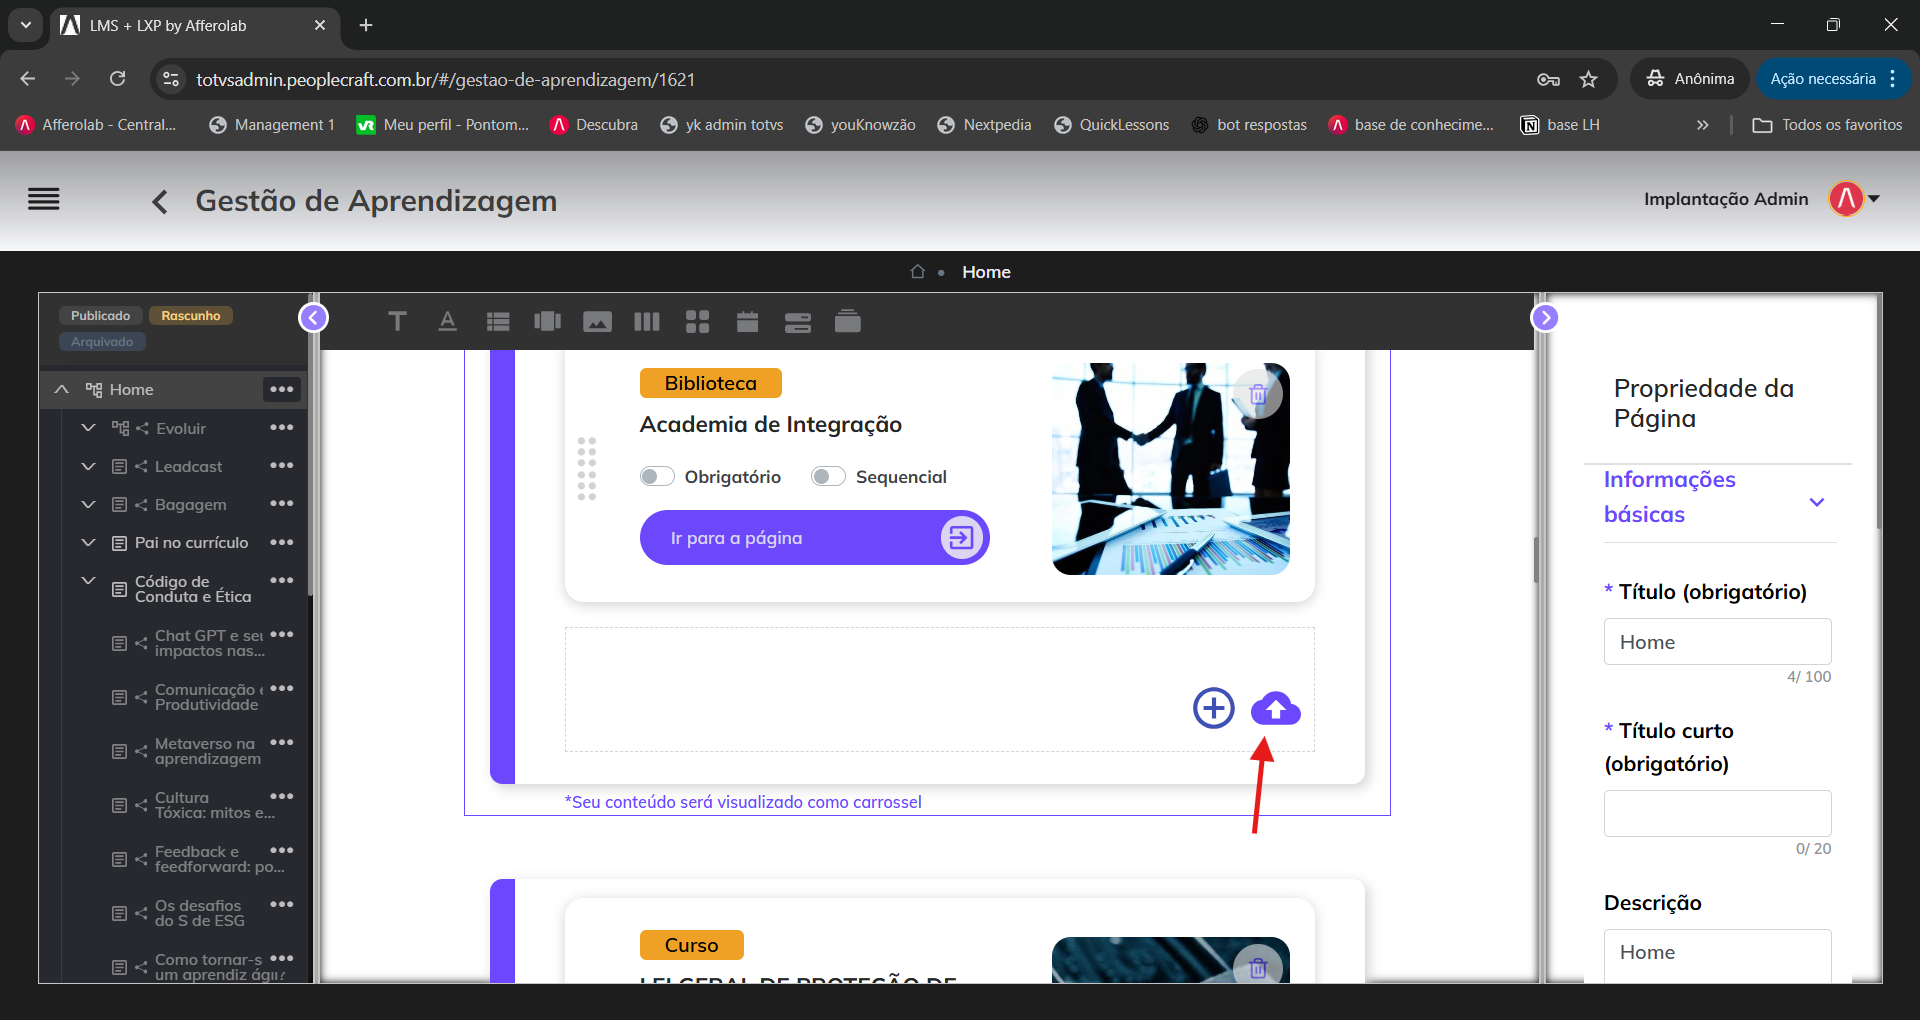
Task: Open the hamburger menu at top left
Action: click(x=44, y=199)
